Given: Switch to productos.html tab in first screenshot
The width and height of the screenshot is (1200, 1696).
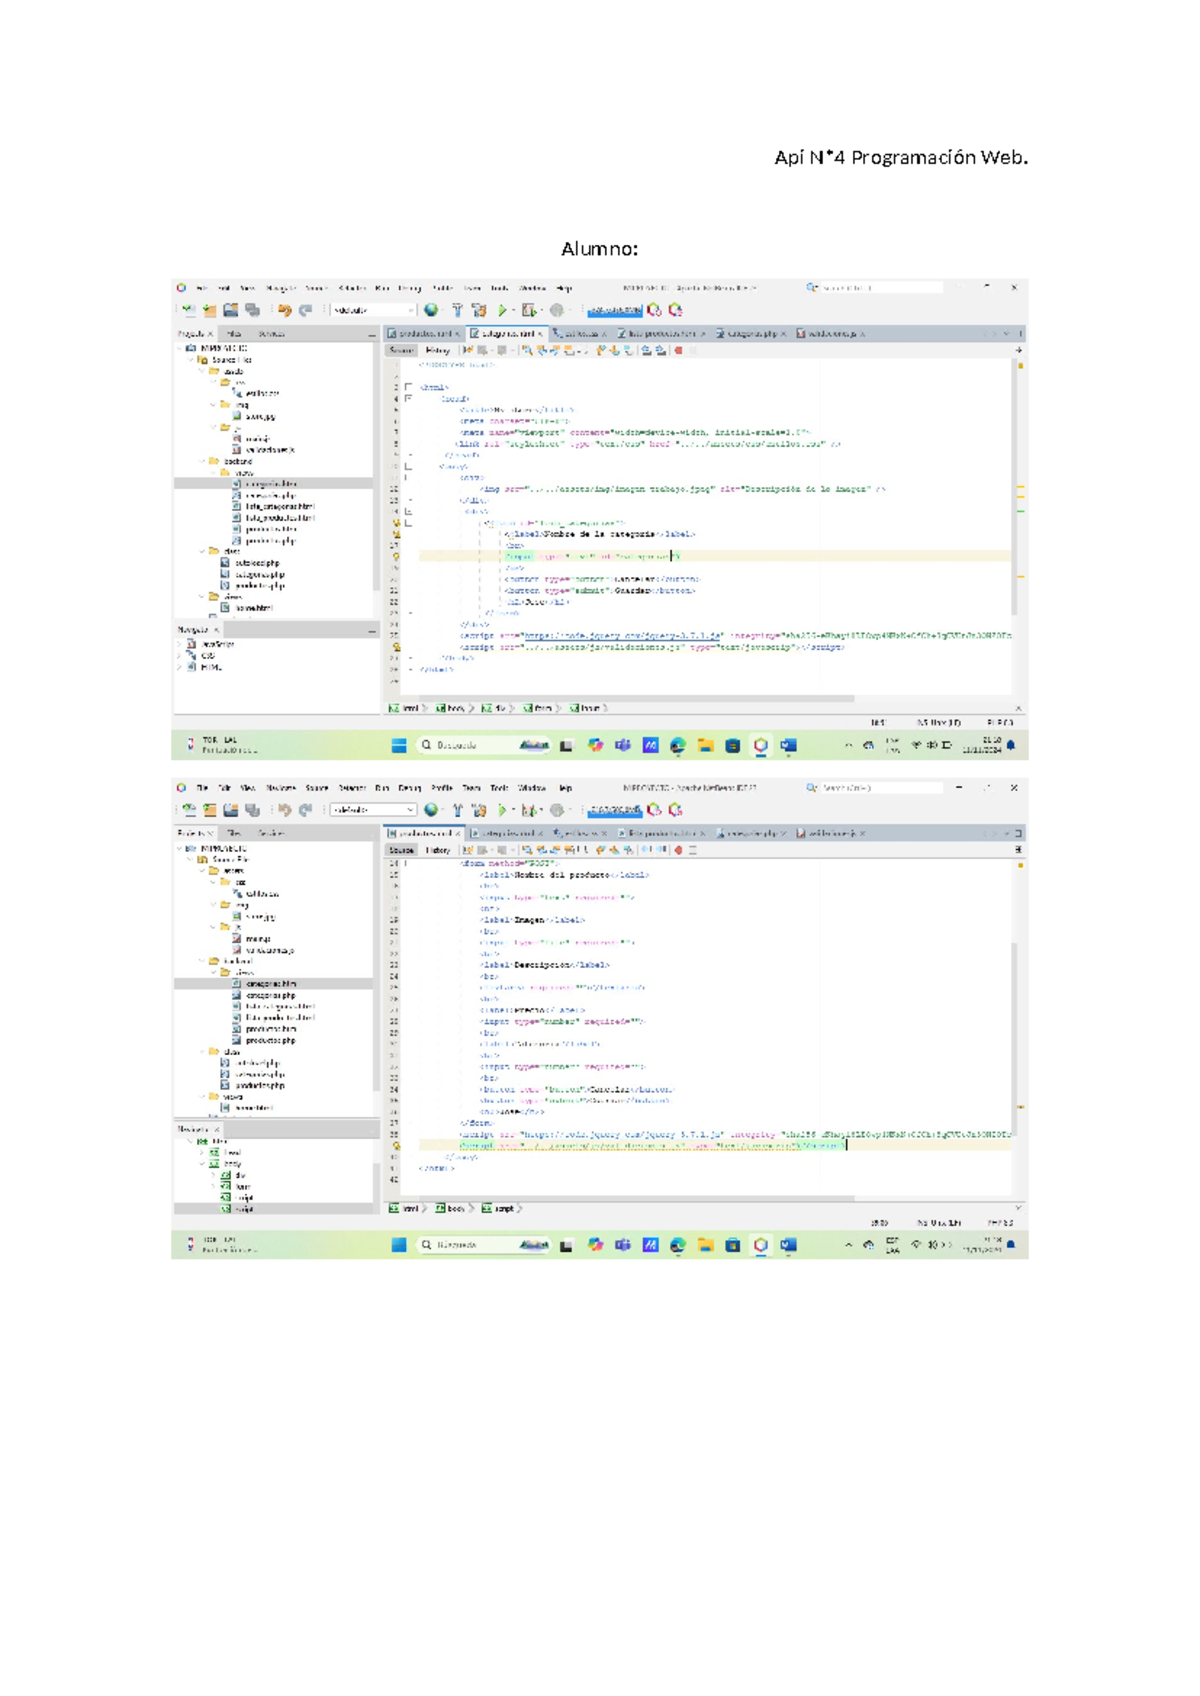Looking at the screenshot, I should [x=424, y=334].
